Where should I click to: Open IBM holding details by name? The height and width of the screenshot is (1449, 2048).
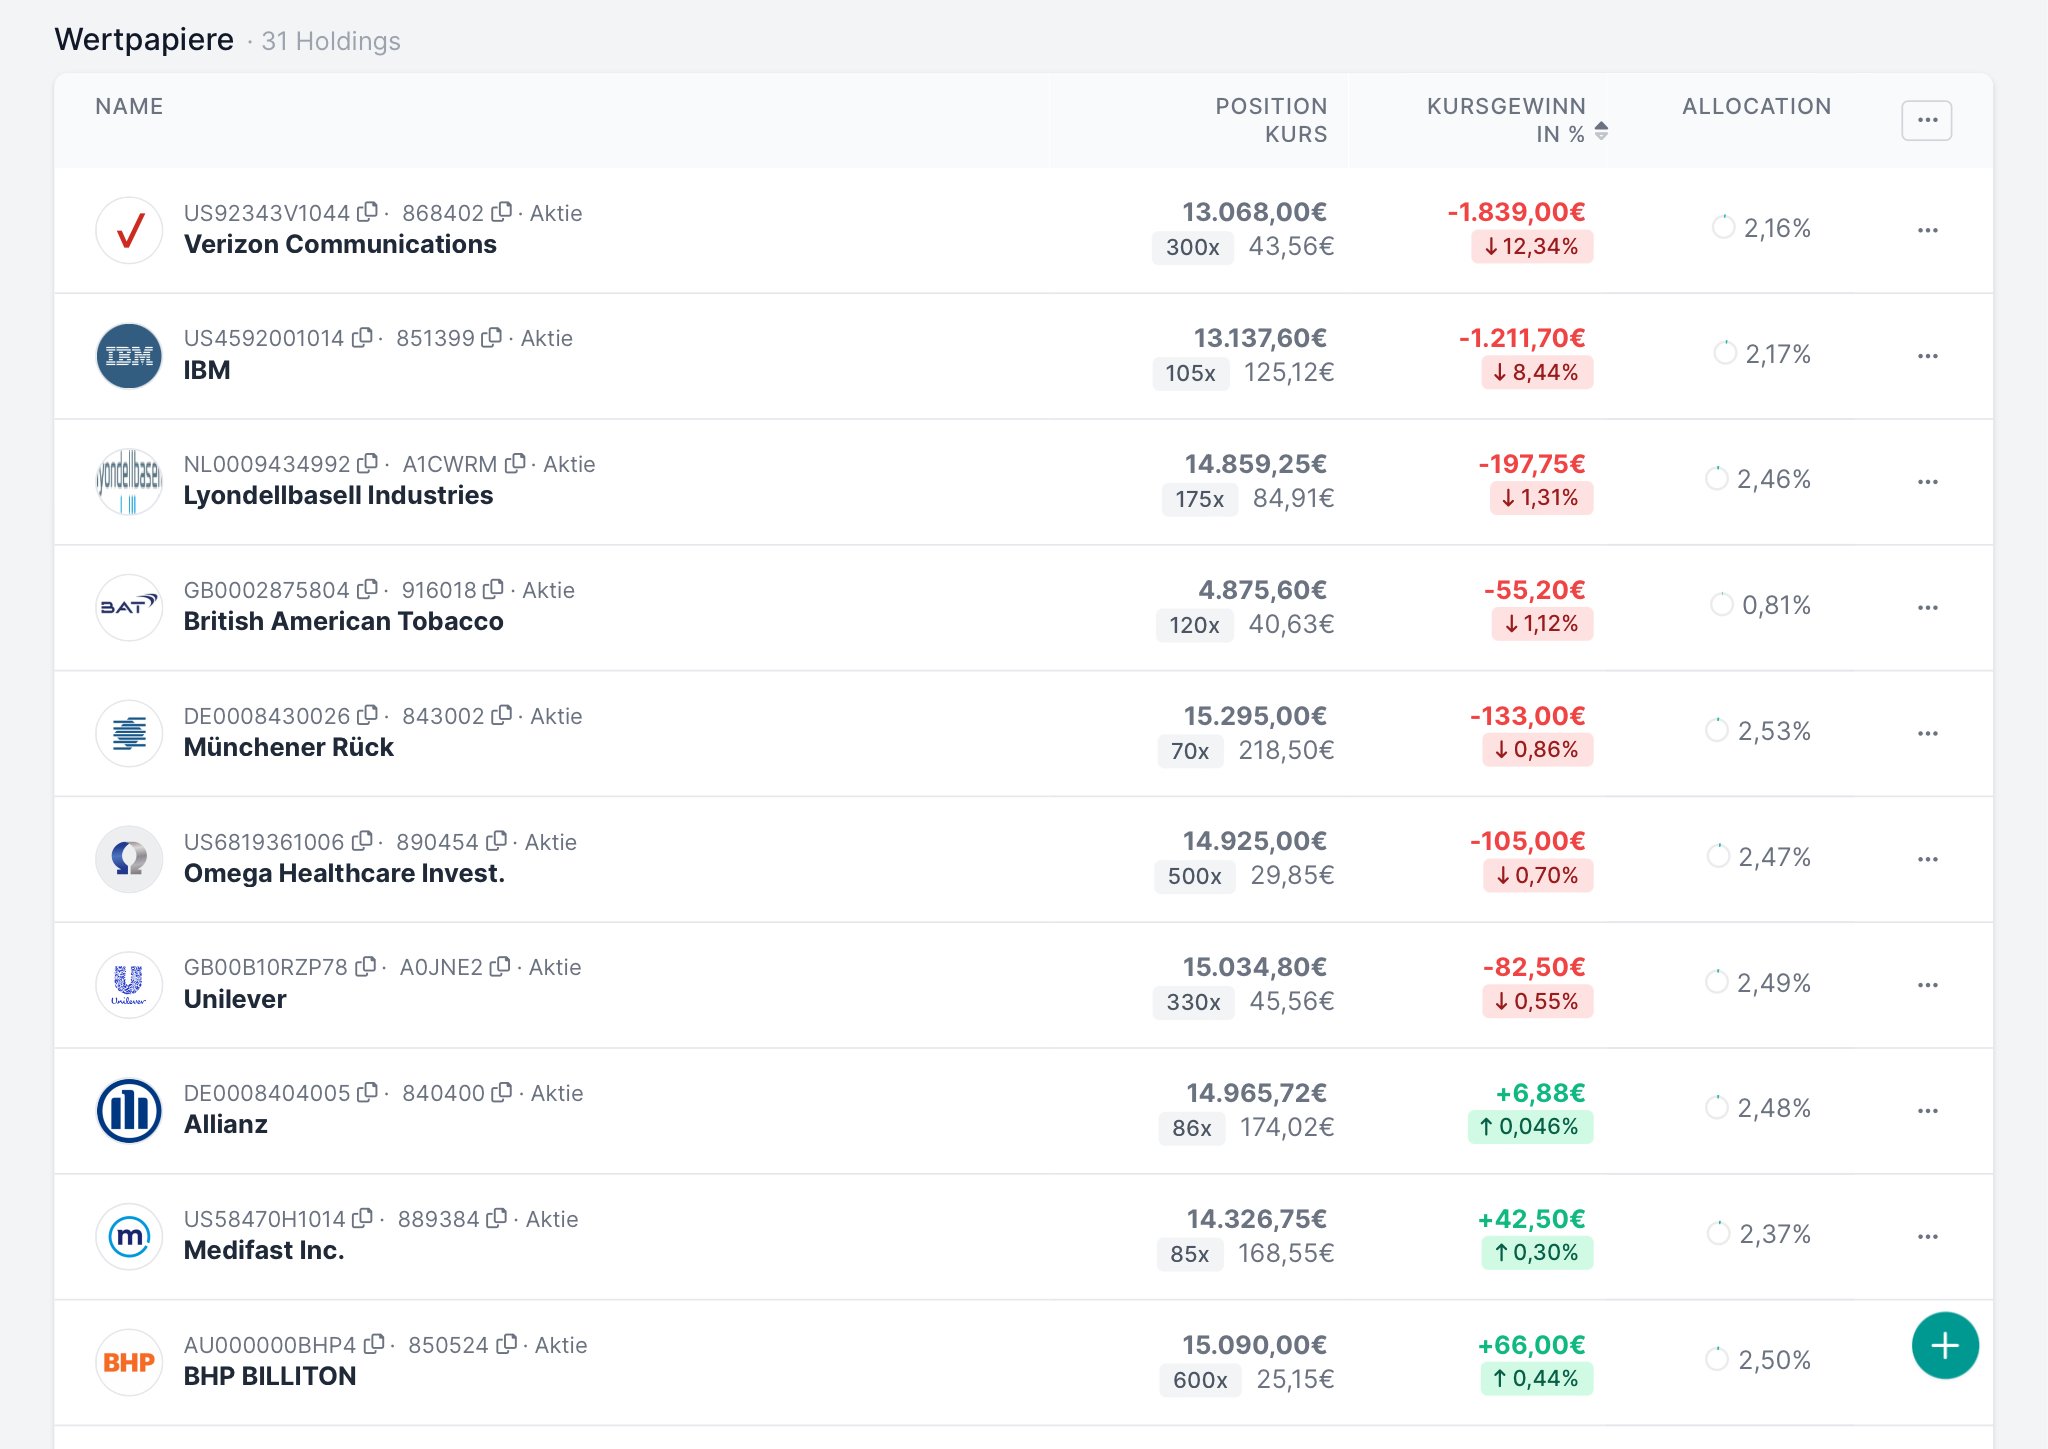[207, 371]
